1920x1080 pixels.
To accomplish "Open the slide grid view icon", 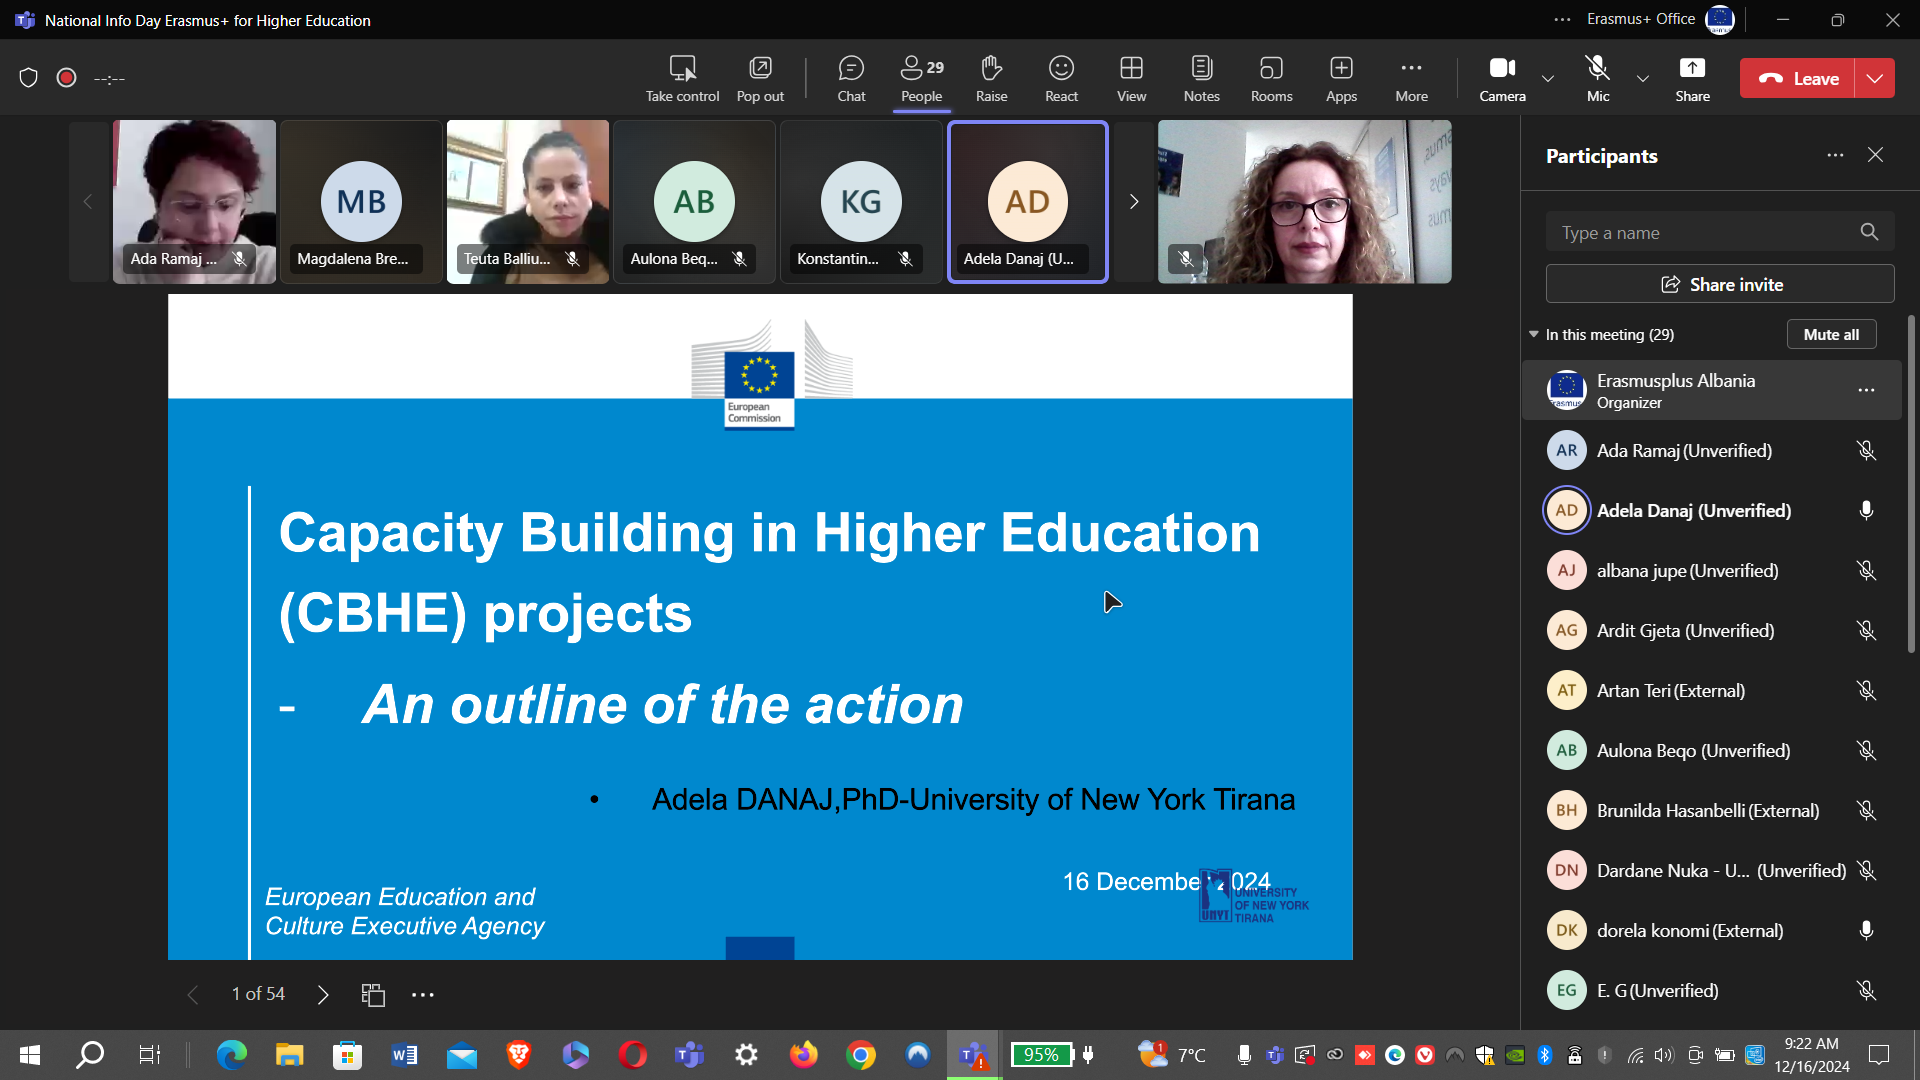I will click(x=373, y=994).
